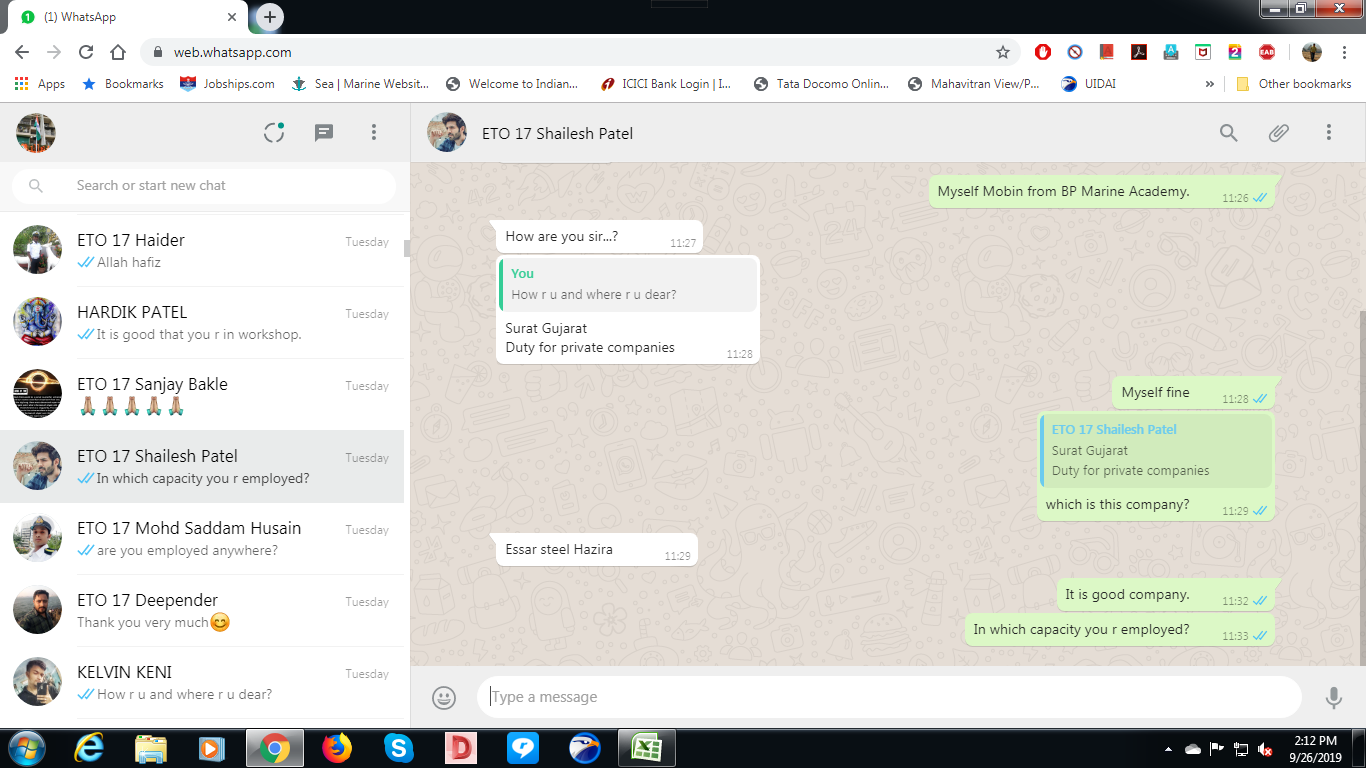The height and width of the screenshot is (768, 1366).
Task: Focus the 'Type a message' input box
Action: [x=889, y=697]
